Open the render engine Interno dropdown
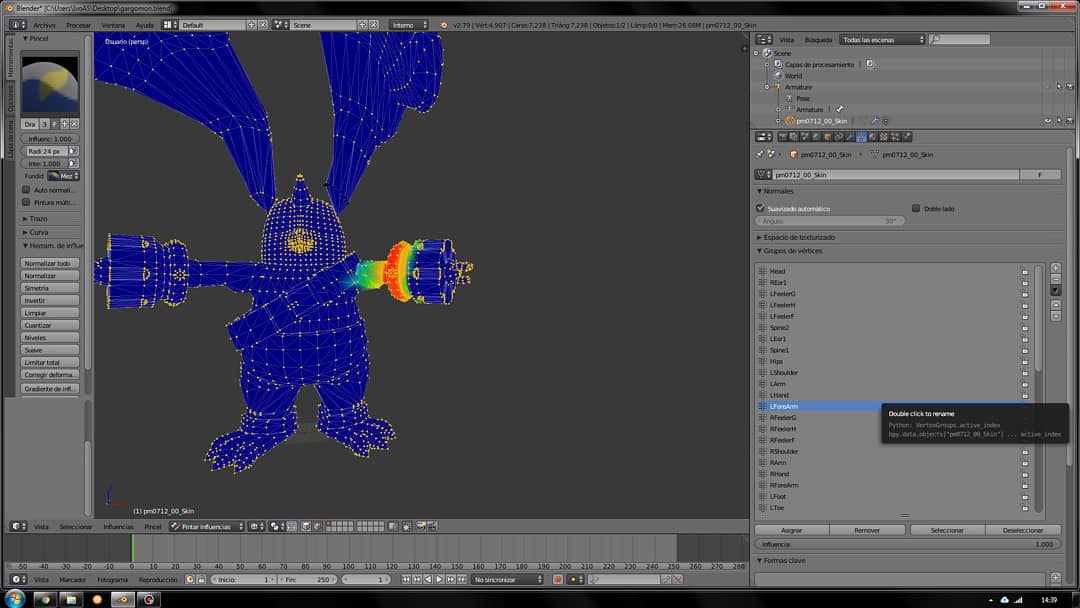 click(409, 25)
